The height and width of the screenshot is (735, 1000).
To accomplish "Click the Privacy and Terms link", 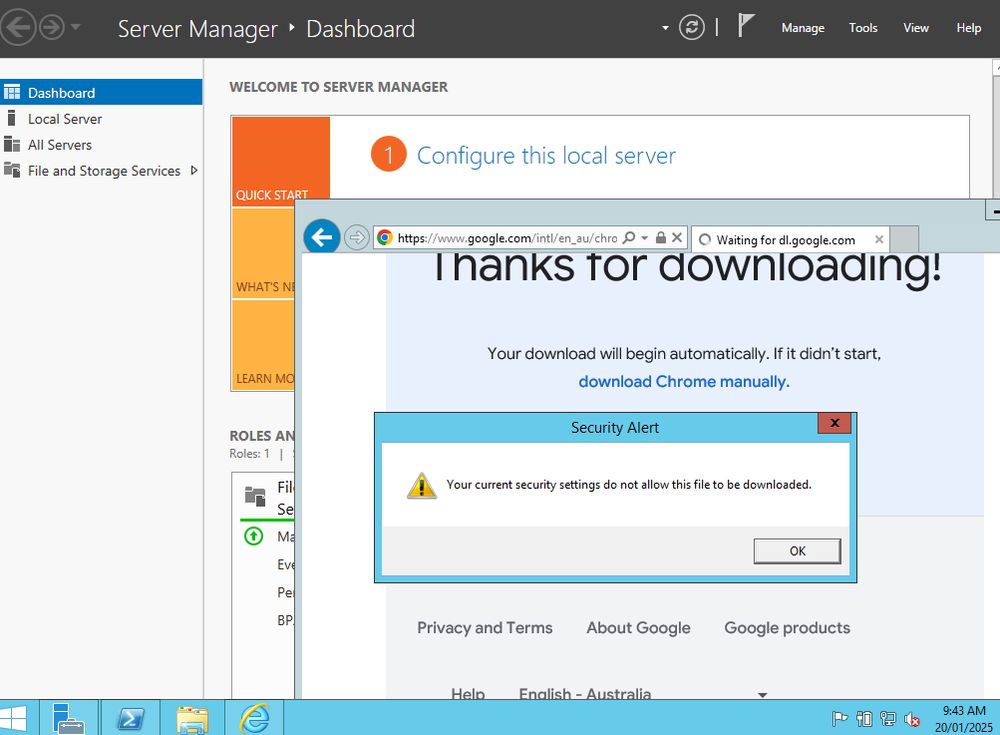I will click(x=485, y=628).
